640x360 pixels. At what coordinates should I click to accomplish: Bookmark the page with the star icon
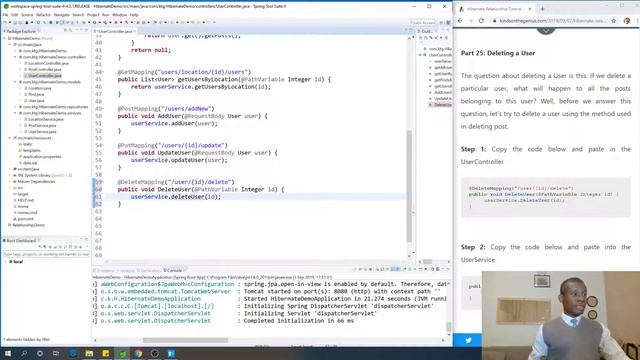pyautogui.click(x=613, y=20)
